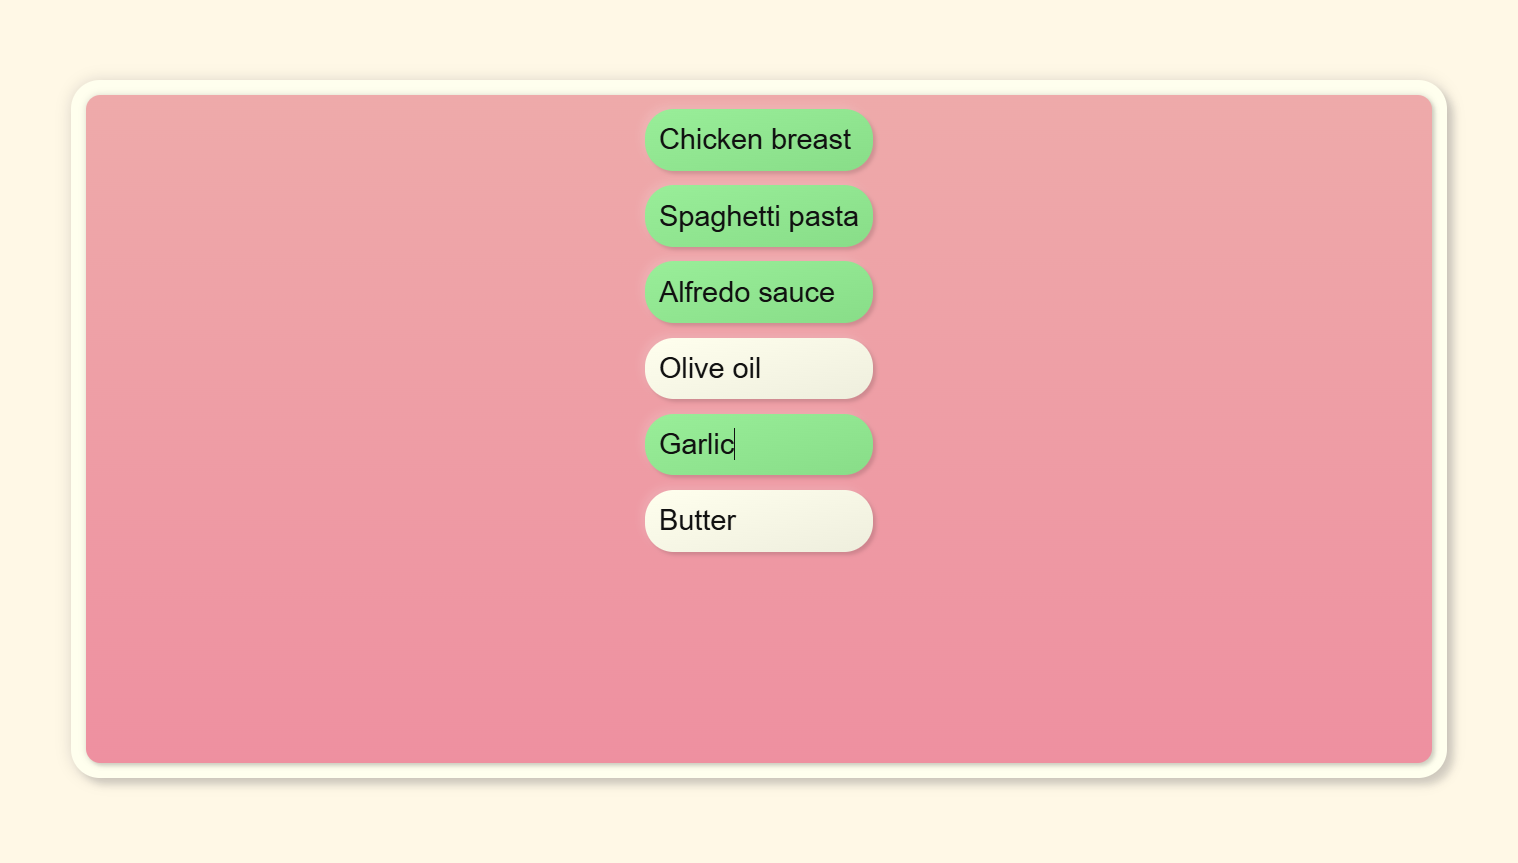Remove Spaghetti pasta from selected ingredients

pyautogui.click(x=759, y=216)
